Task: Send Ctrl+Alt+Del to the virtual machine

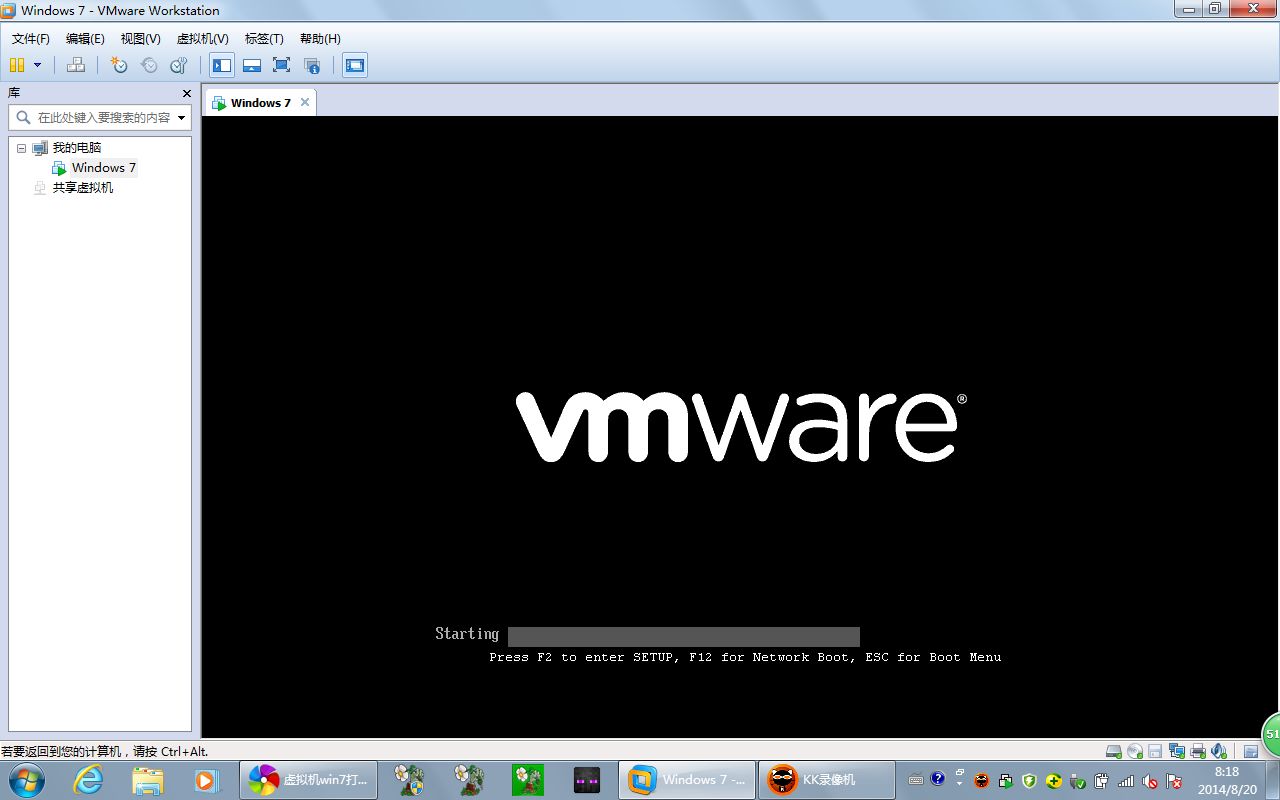Action: pyautogui.click(x=76, y=65)
